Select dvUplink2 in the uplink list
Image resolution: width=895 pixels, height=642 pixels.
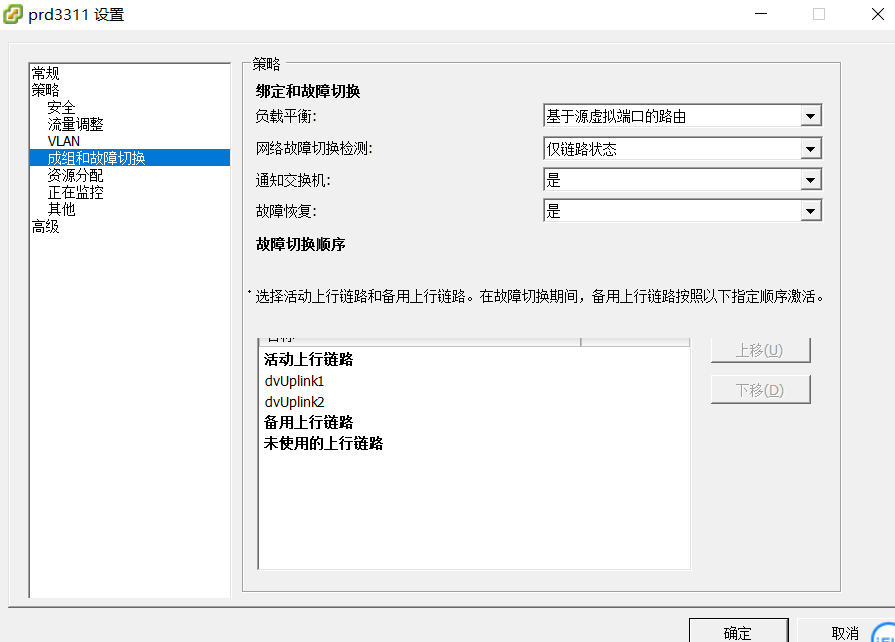(295, 402)
